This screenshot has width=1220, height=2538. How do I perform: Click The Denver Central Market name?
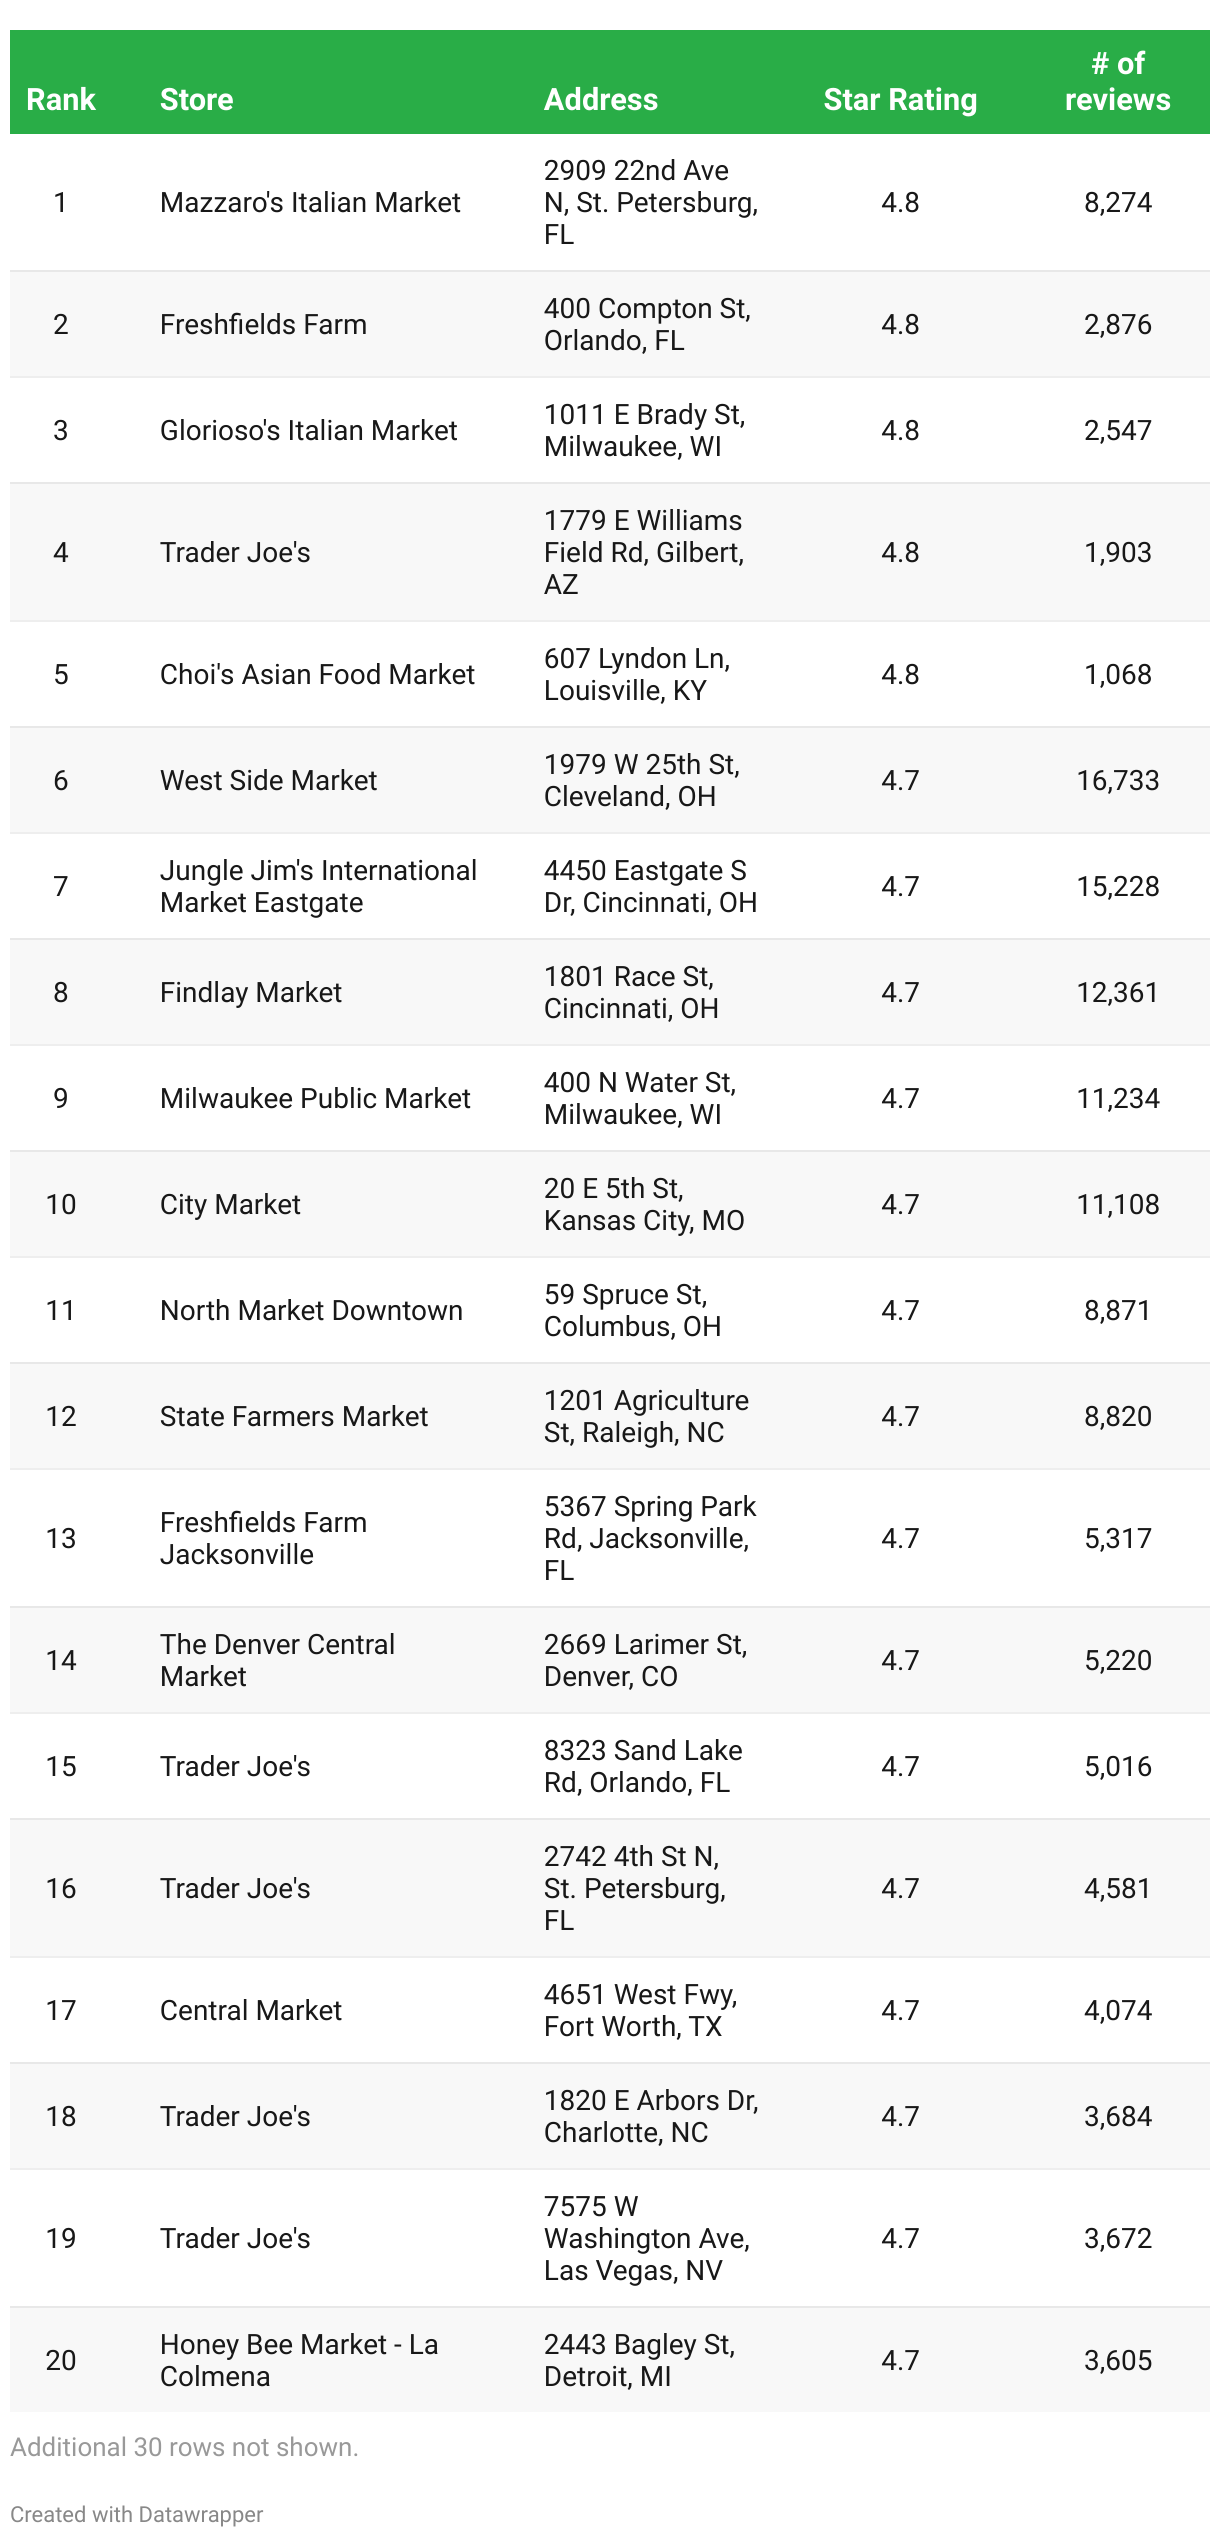point(277,1660)
